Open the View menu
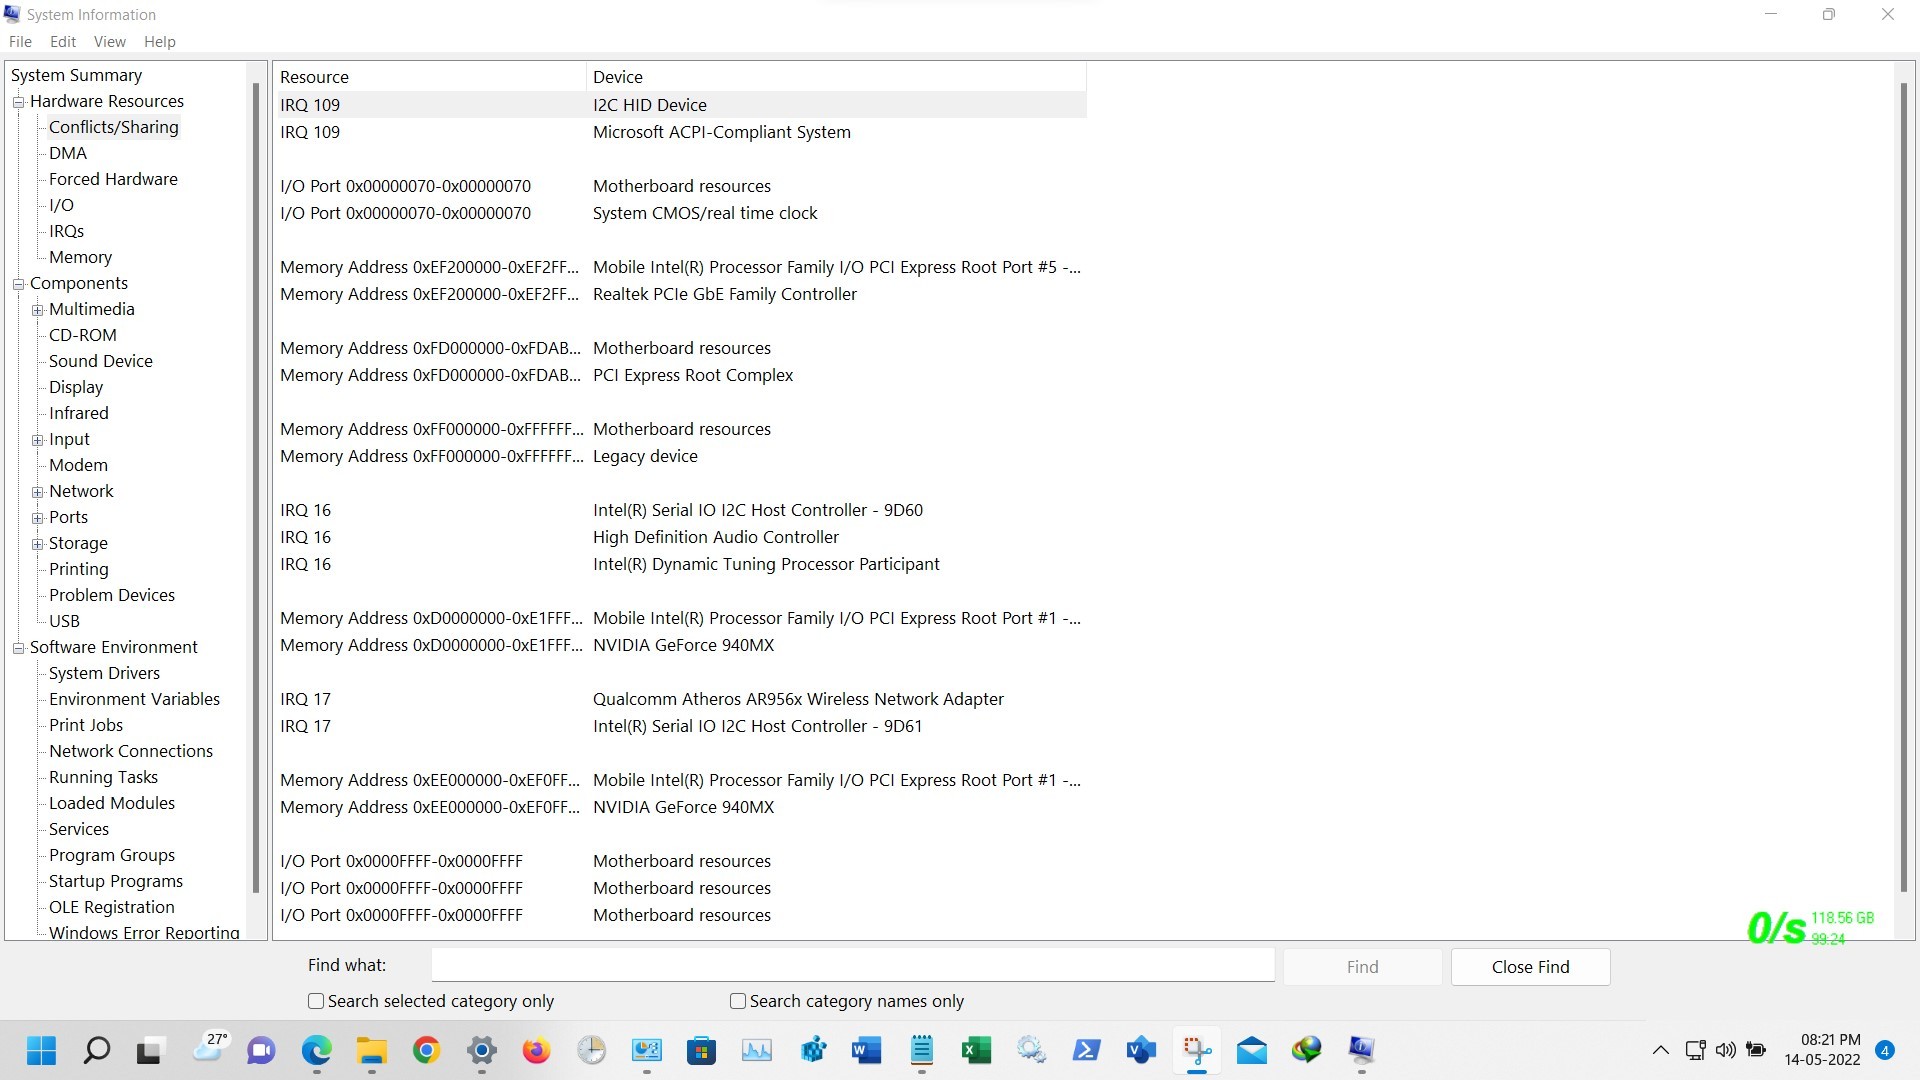Screen dimensions: 1920x1080 coord(109,42)
